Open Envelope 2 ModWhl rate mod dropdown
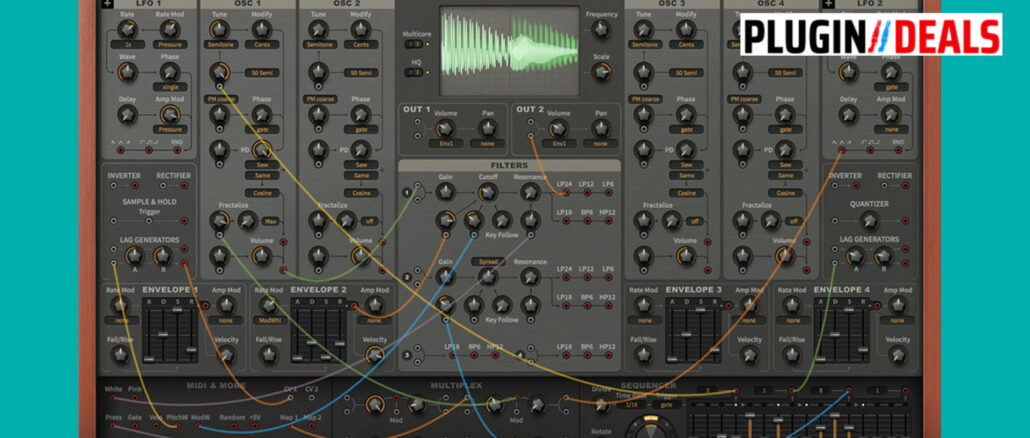The image size is (1030, 438). click(269, 320)
